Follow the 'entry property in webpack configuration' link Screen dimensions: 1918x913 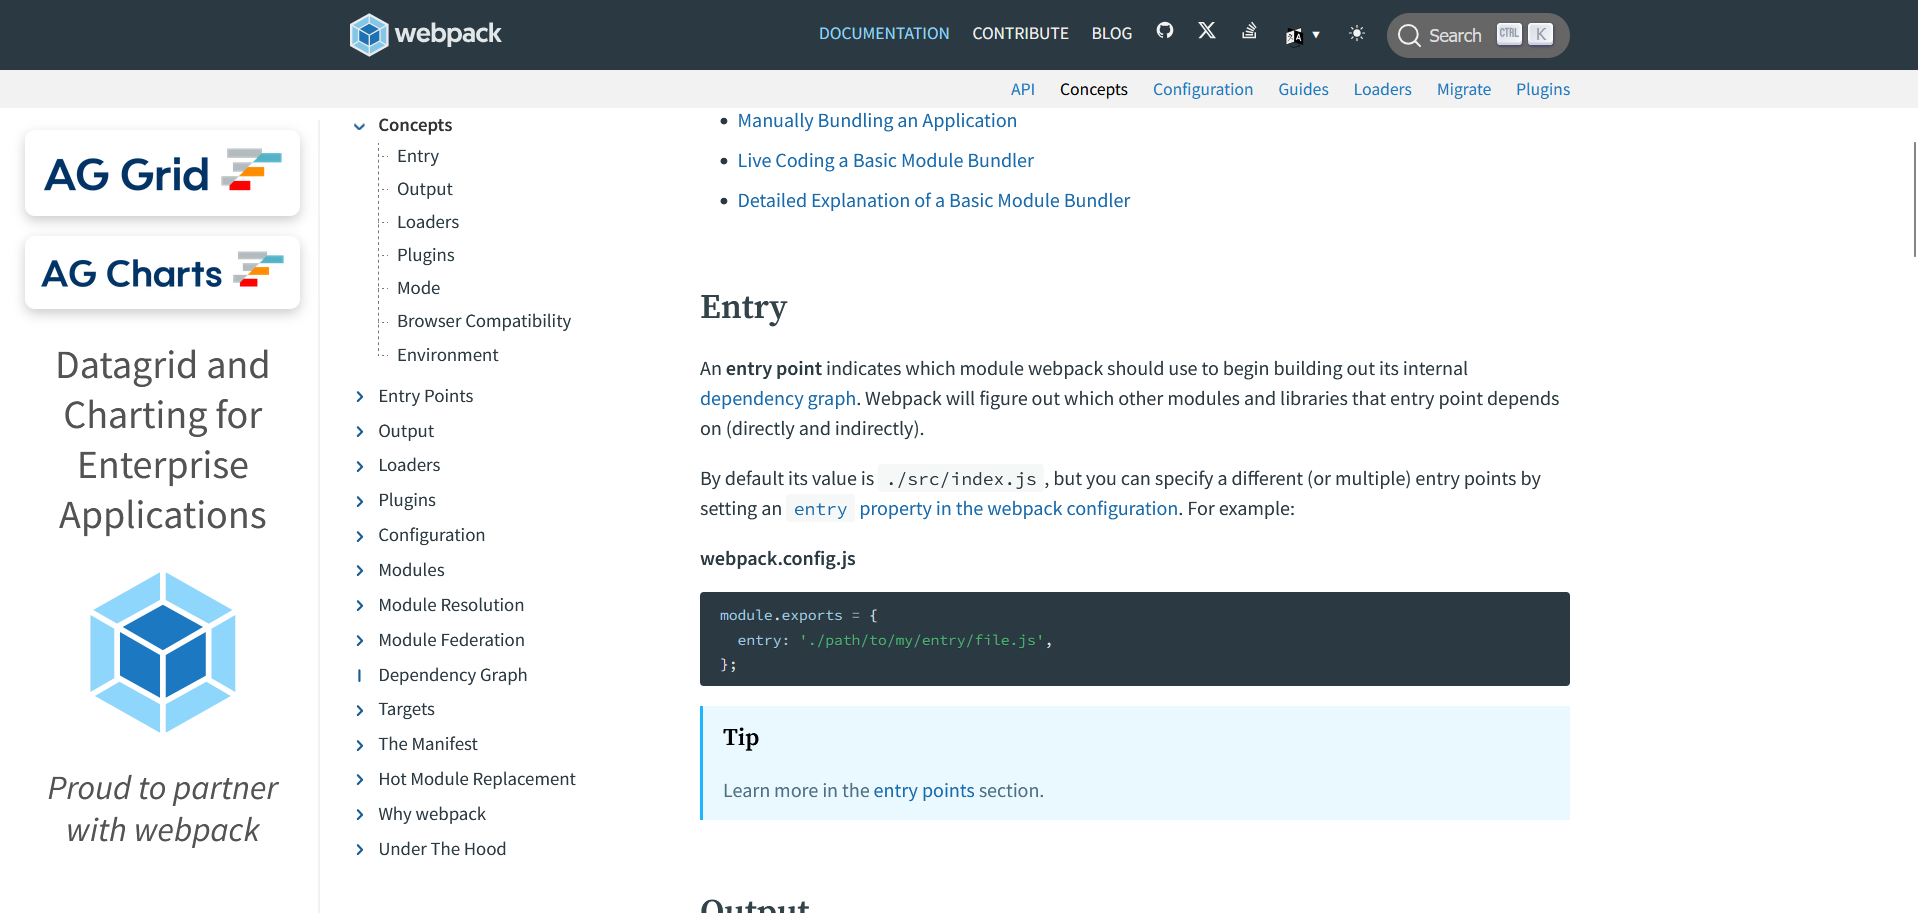[x=983, y=508]
